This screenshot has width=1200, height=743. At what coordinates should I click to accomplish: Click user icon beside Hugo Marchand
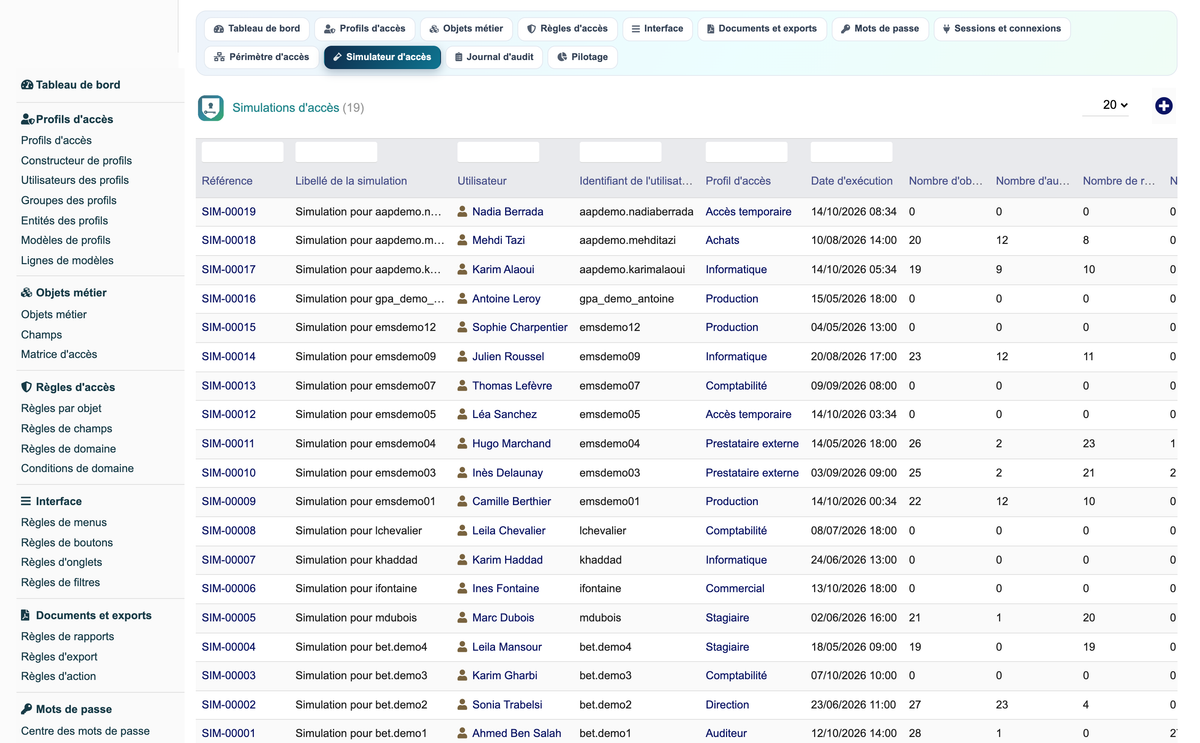tap(463, 444)
